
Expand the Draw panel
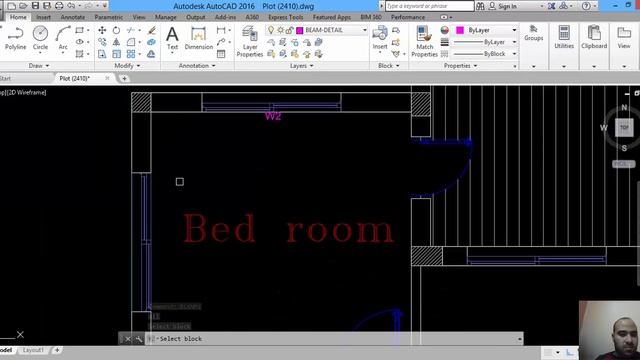pos(39,65)
